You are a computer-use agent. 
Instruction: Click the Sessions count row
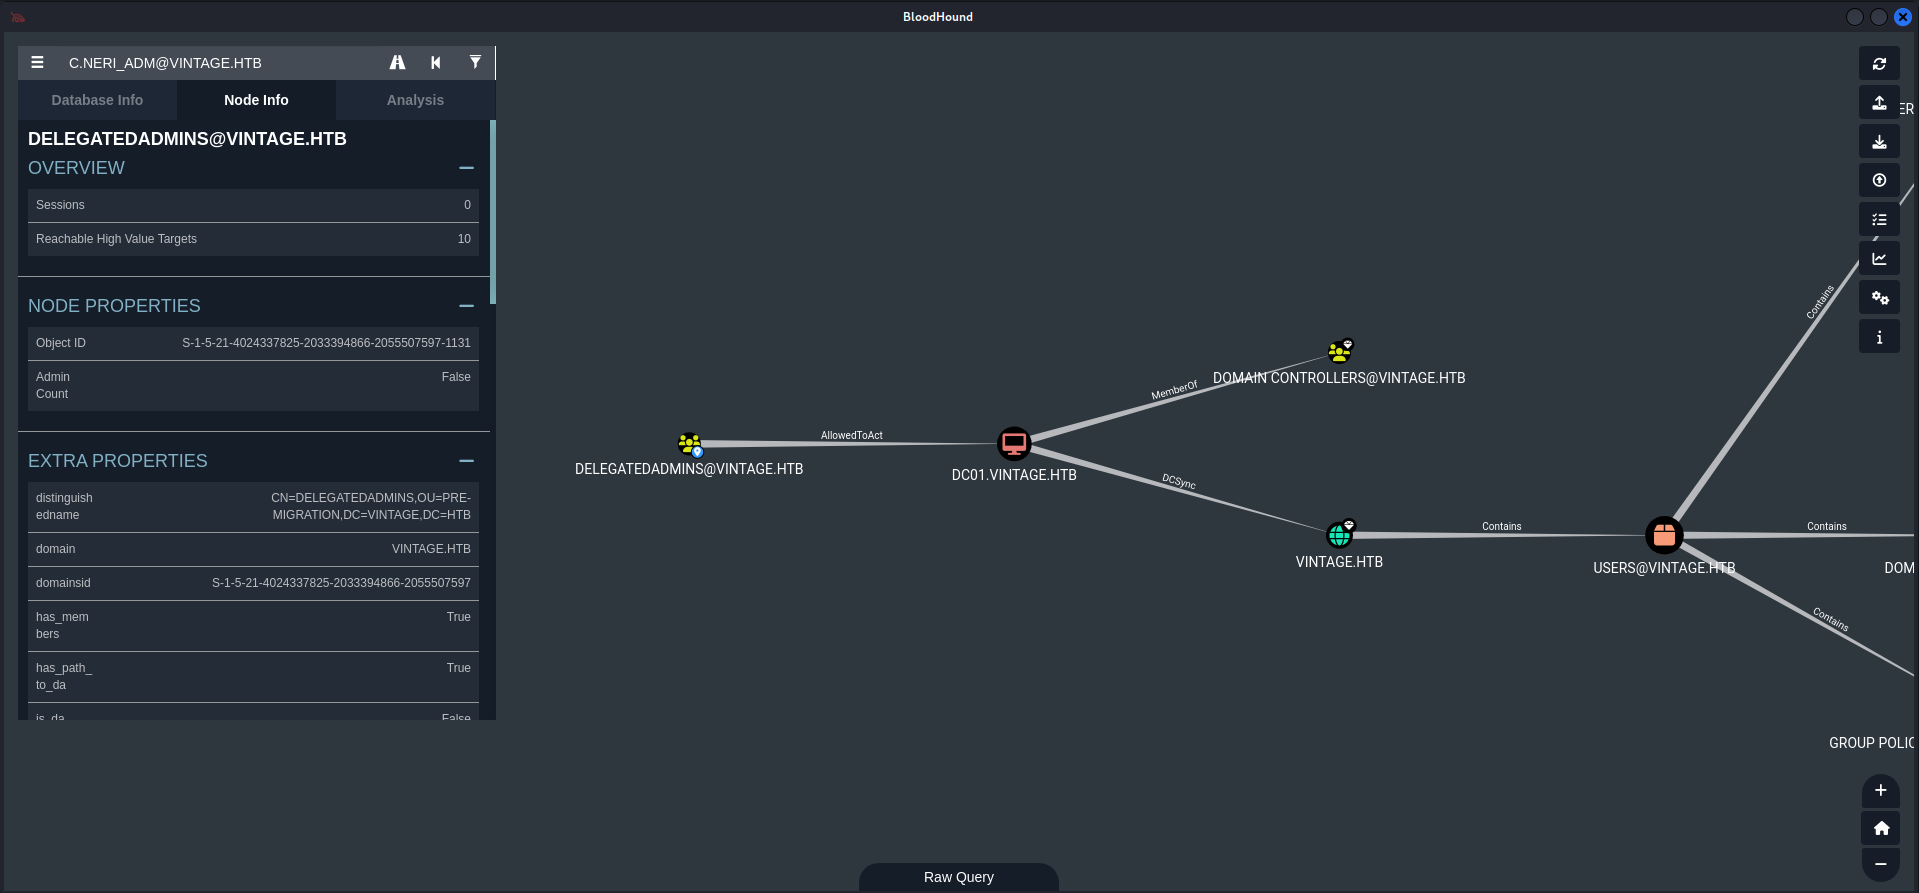(x=253, y=205)
